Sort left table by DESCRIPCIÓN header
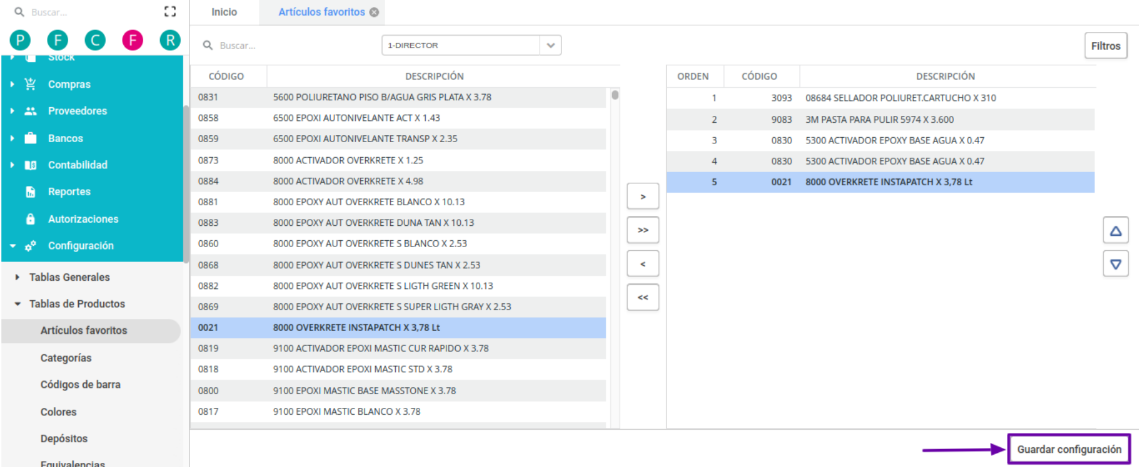This screenshot has height=467, width=1144. [435, 76]
